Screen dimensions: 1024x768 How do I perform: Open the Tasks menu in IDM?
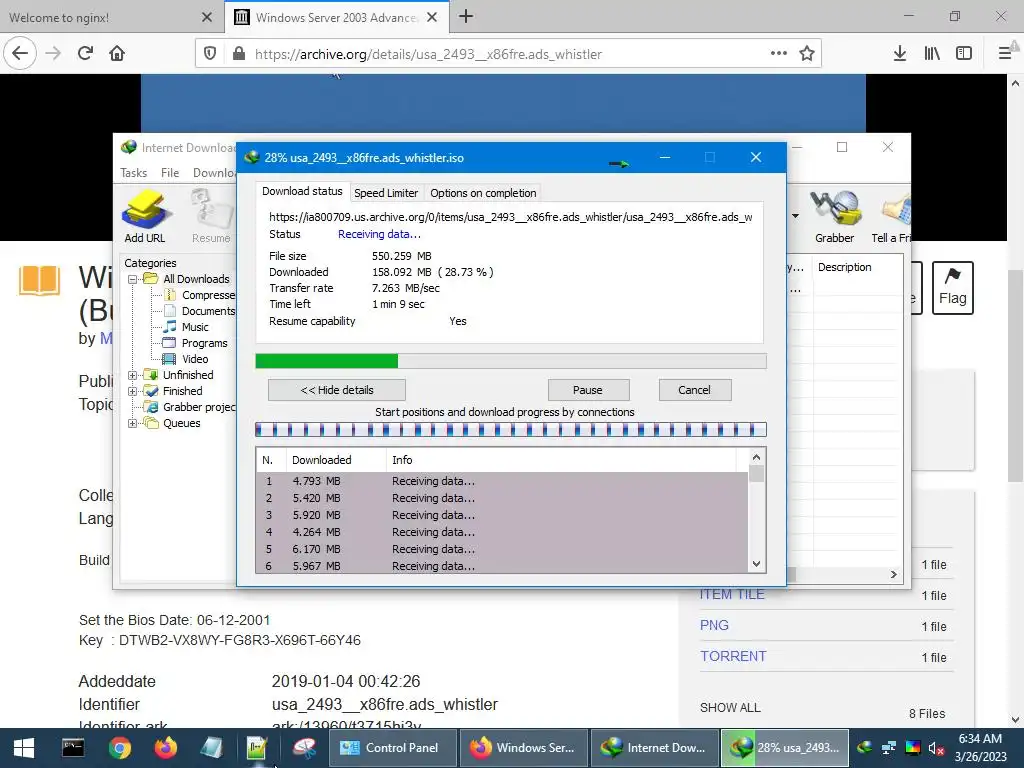tap(133, 172)
